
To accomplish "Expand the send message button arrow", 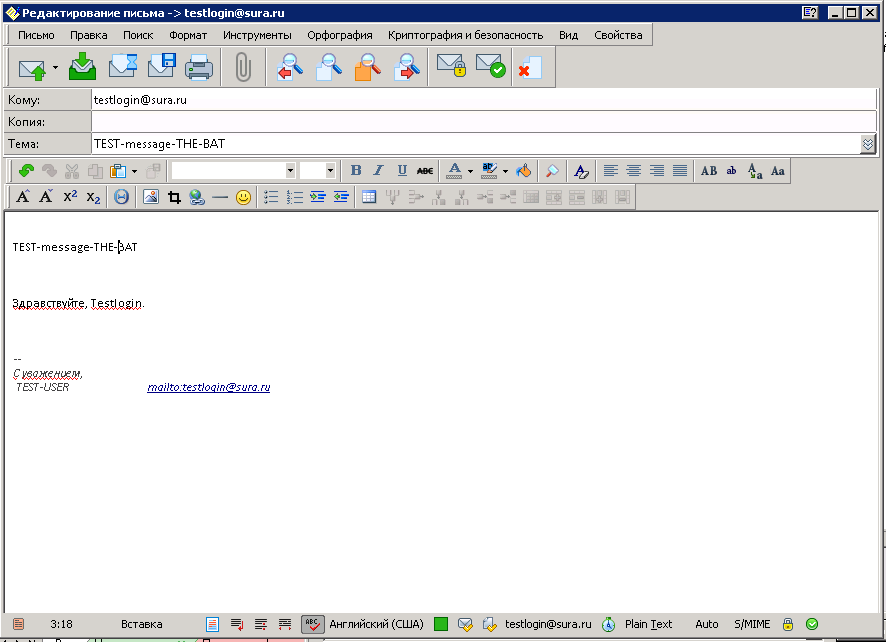I will coord(55,68).
